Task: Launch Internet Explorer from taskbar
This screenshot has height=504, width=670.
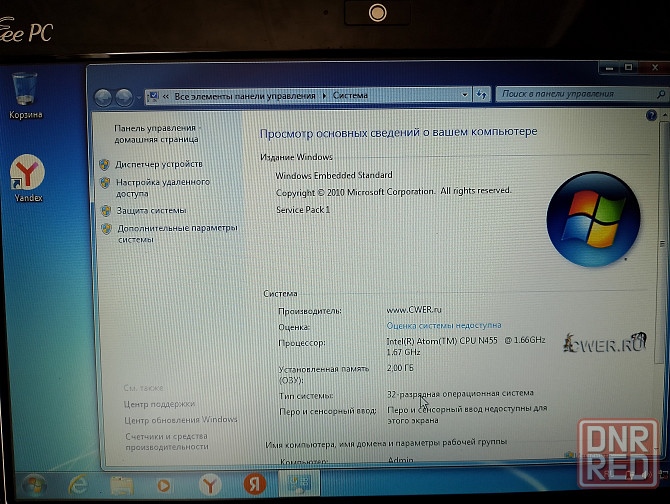Action: tap(78, 485)
